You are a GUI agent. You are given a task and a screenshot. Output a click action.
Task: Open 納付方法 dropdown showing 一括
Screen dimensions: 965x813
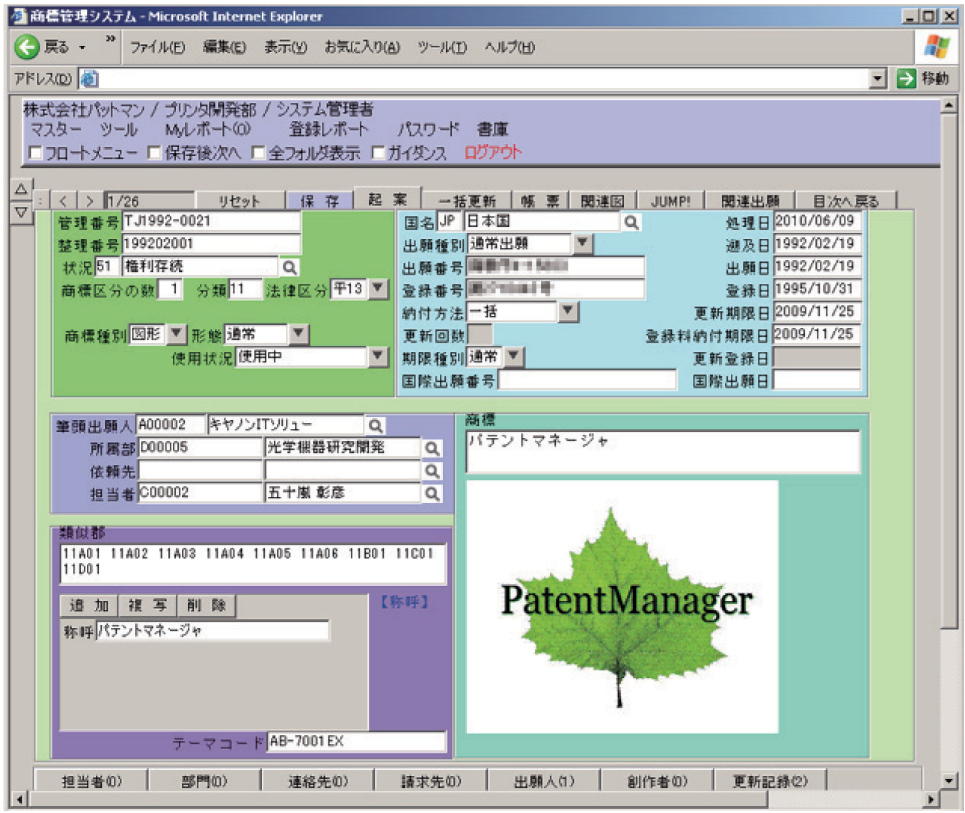click(567, 311)
